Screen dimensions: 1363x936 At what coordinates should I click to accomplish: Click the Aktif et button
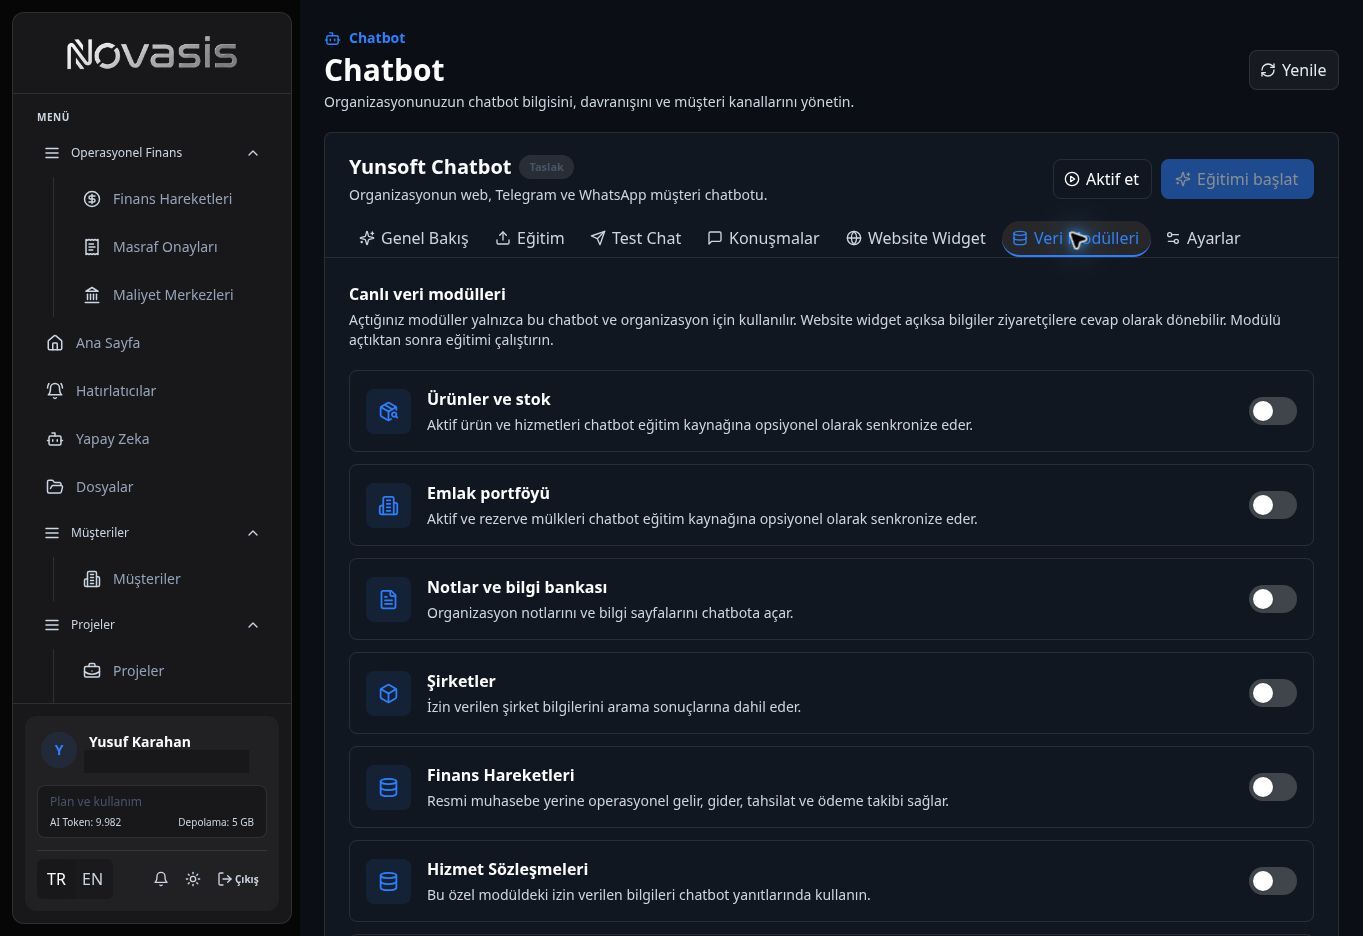[1102, 179]
